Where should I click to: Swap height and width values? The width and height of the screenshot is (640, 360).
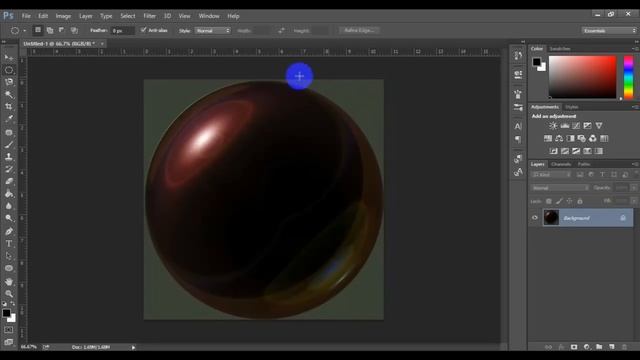281,31
